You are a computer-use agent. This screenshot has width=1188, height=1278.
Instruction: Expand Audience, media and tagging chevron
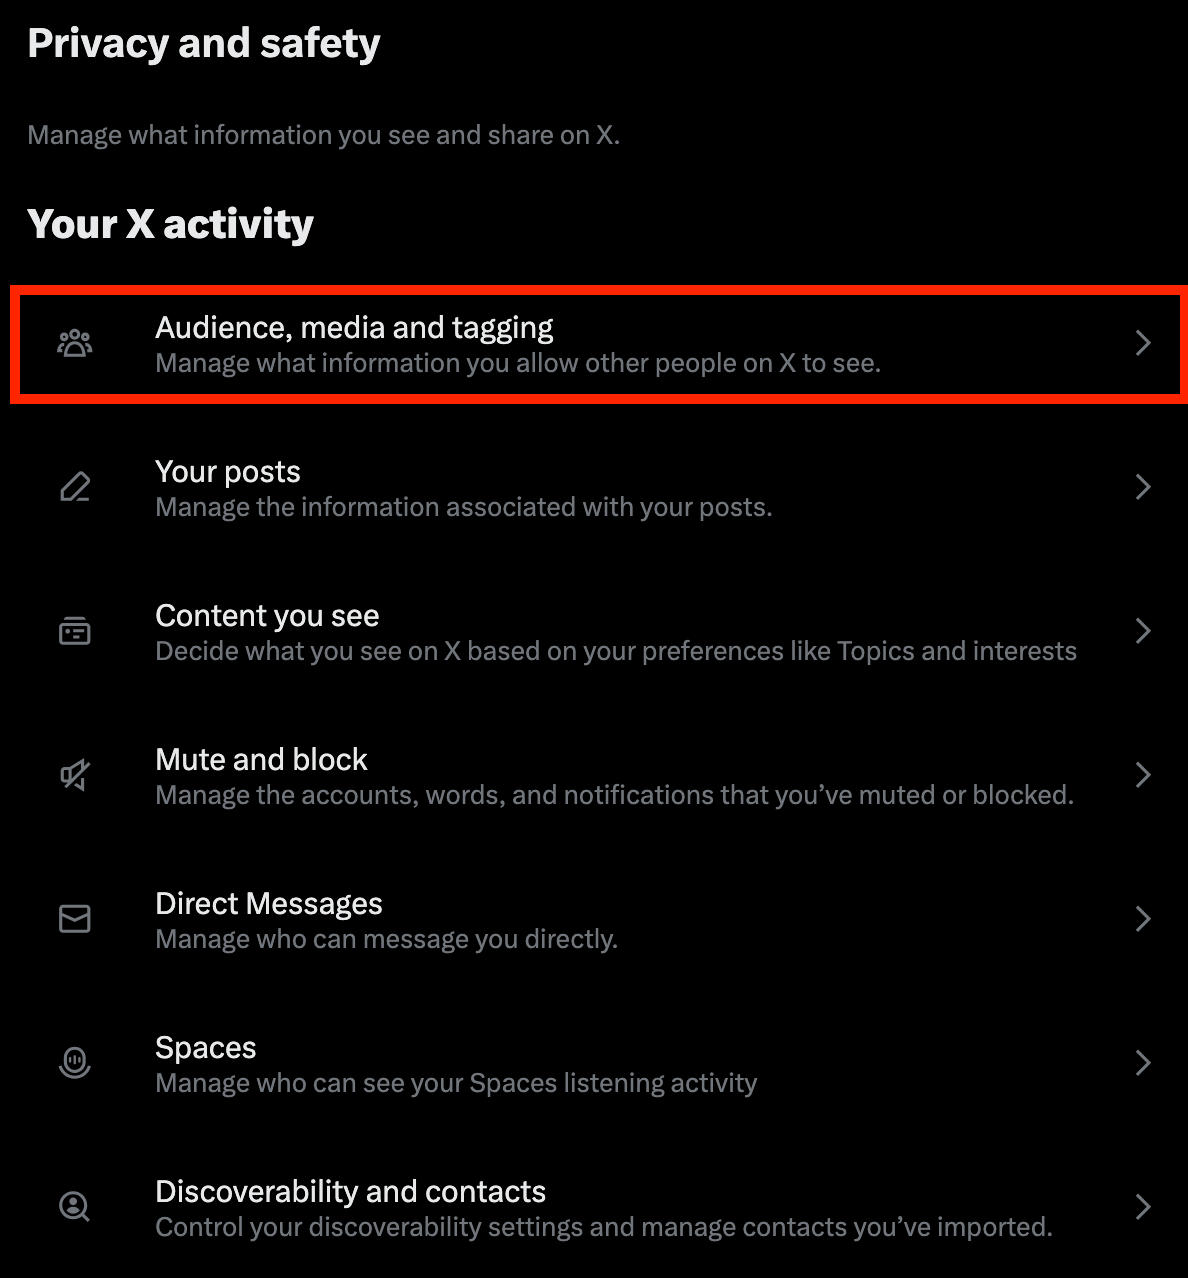[x=1143, y=344]
